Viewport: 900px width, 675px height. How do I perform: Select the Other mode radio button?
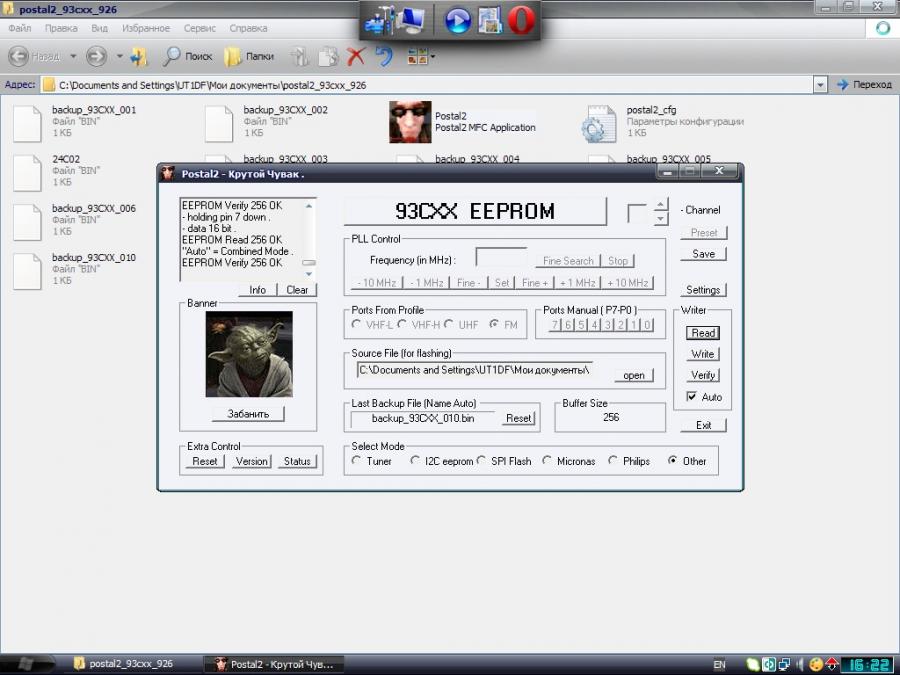click(x=673, y=460)
